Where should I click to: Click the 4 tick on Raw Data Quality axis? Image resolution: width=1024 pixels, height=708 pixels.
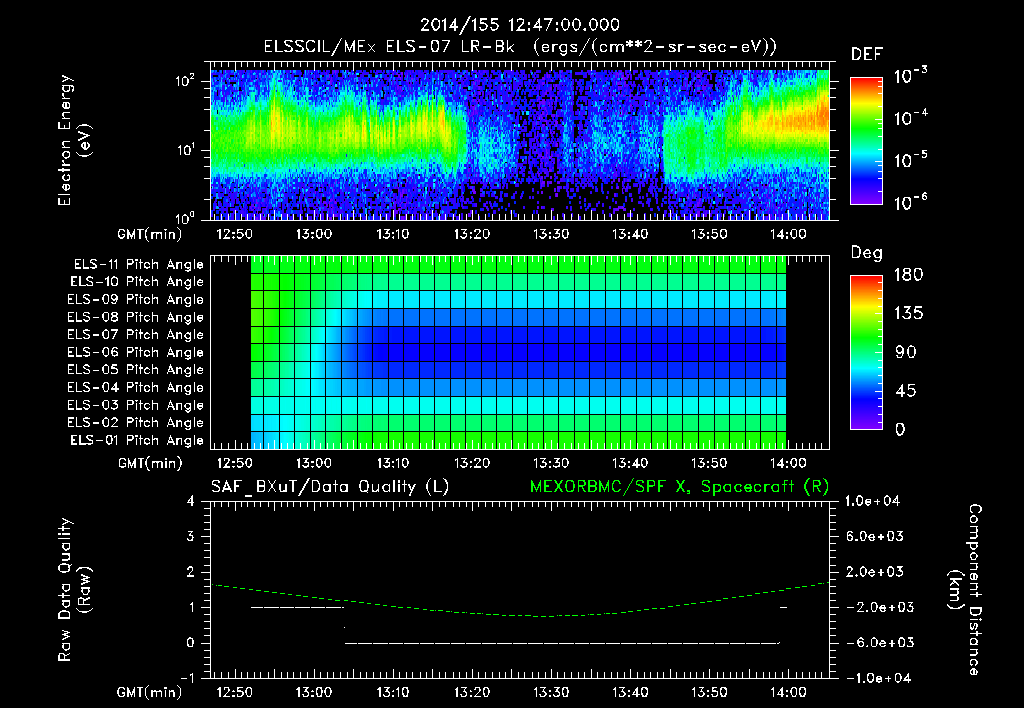click(x=191, y=502)
